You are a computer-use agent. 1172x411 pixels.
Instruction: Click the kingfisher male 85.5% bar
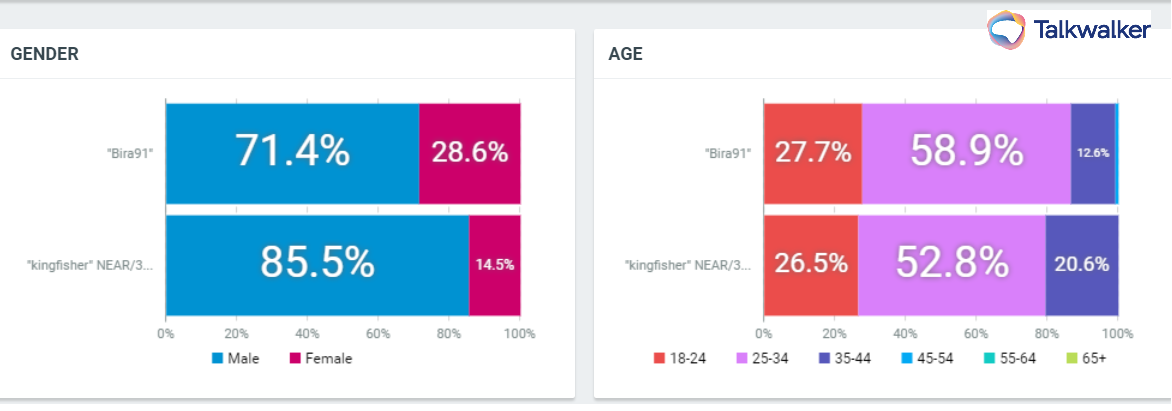tap(317, 263)
